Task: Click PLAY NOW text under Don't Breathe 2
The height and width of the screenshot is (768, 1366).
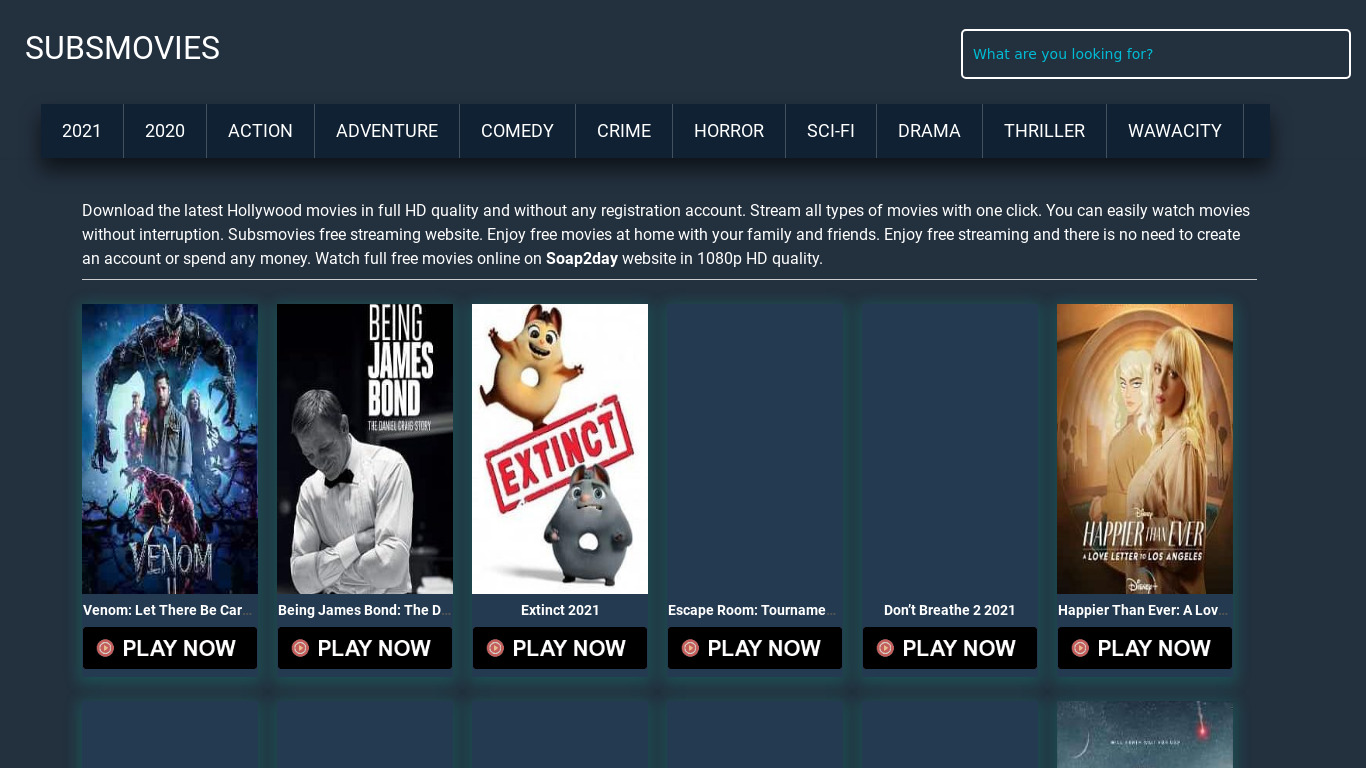Action: tap(959, 648)
